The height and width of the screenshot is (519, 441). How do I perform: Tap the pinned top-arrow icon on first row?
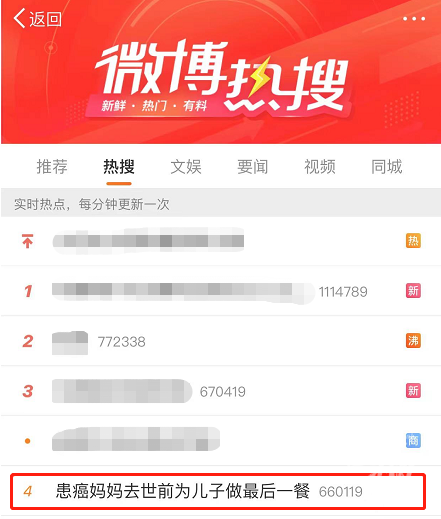pyautogui.click(x=28, y=241)
